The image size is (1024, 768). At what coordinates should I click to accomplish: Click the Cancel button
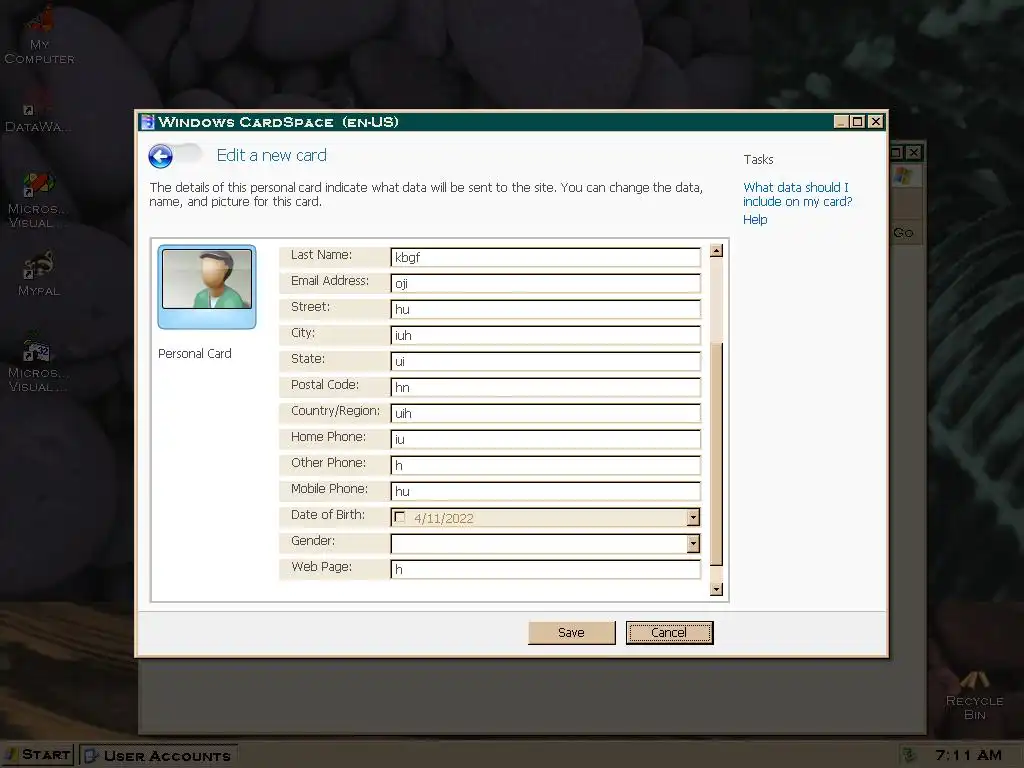[669, 633]
